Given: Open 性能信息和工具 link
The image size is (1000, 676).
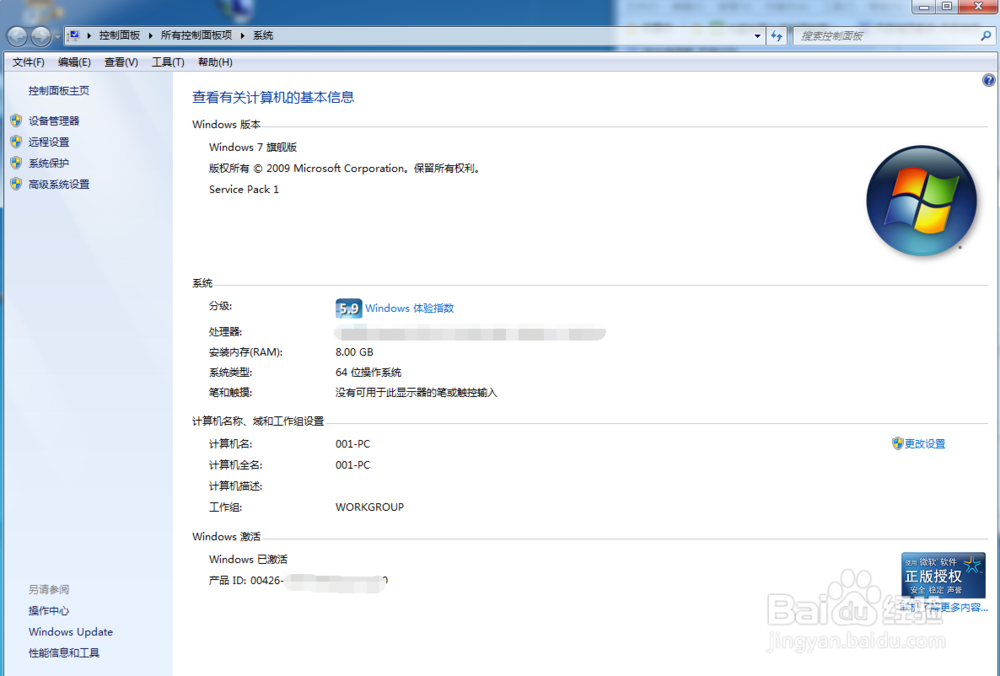Looking at the screenshot, I should coord(64,652).
